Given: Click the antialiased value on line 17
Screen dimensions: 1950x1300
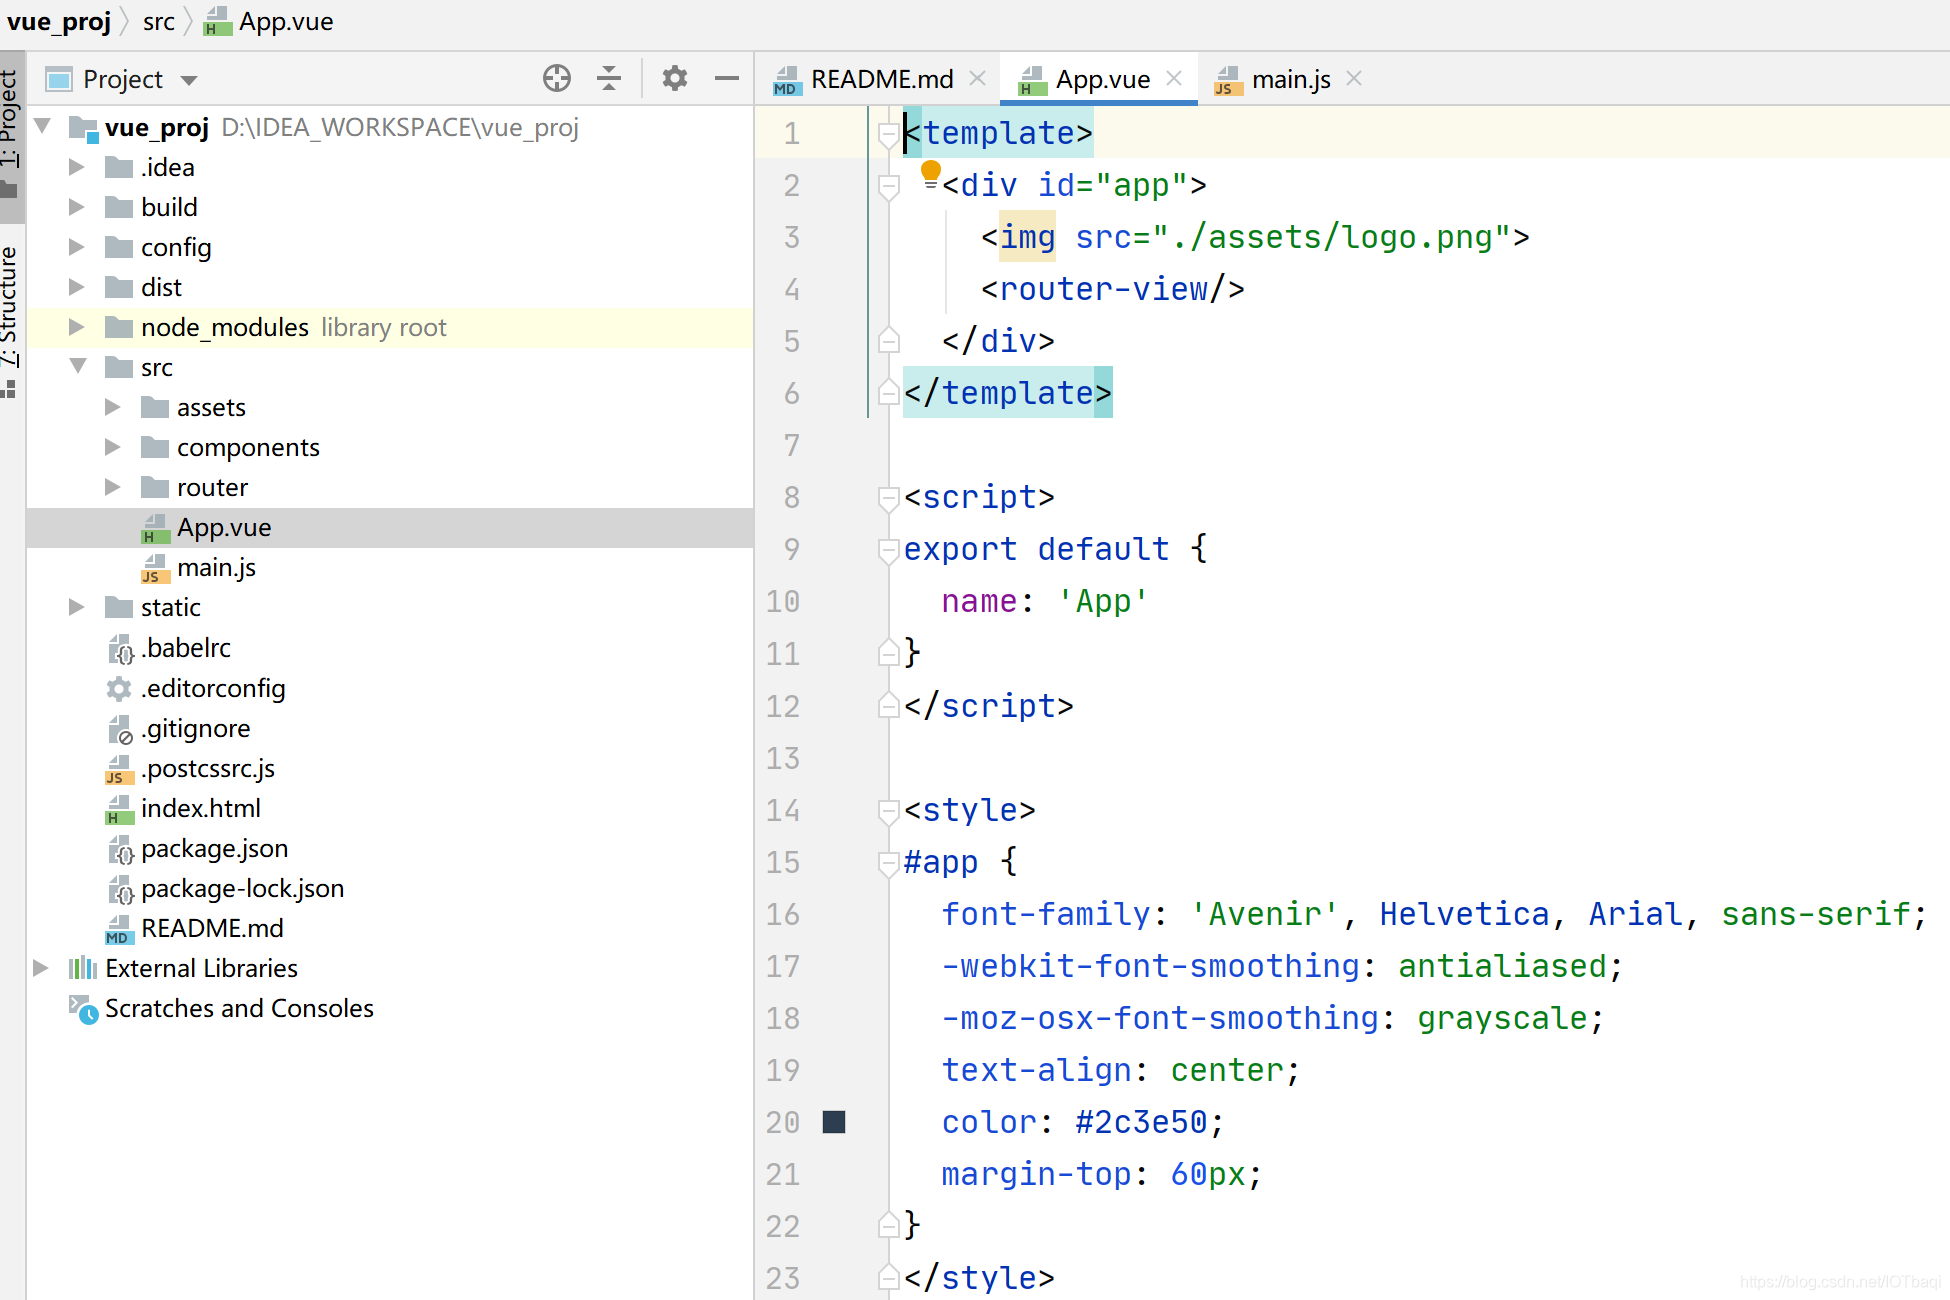Looking at the screenshot, I should coord(1502,966).
